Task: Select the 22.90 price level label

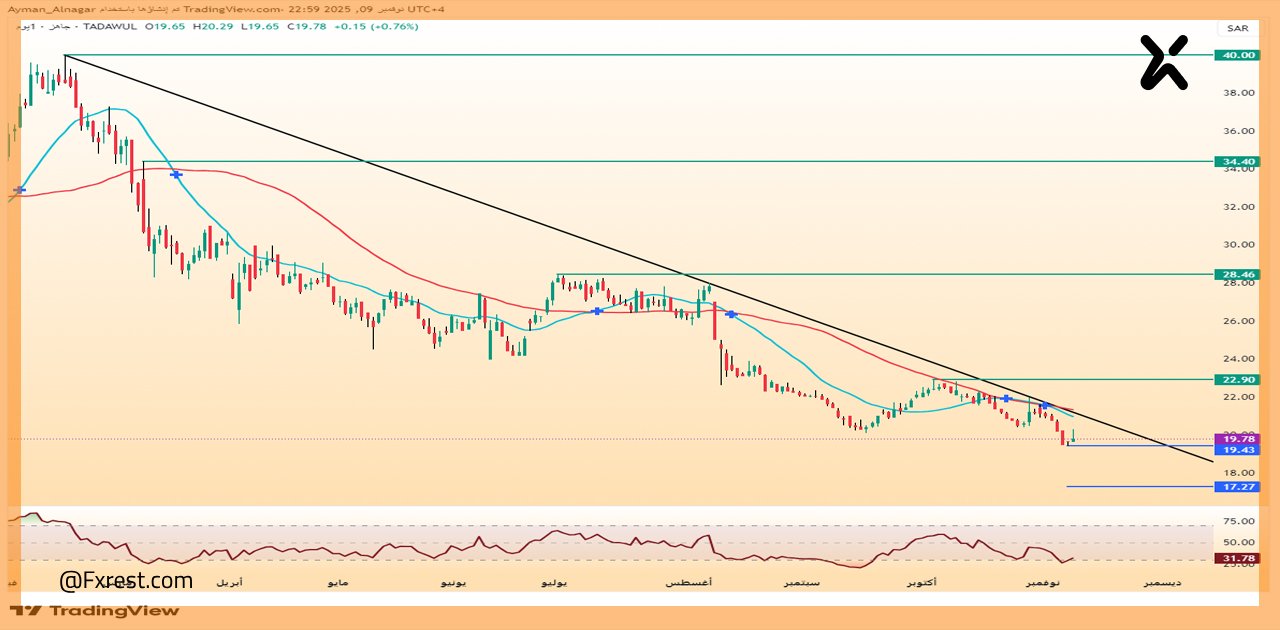Action: click(1236, 379)
